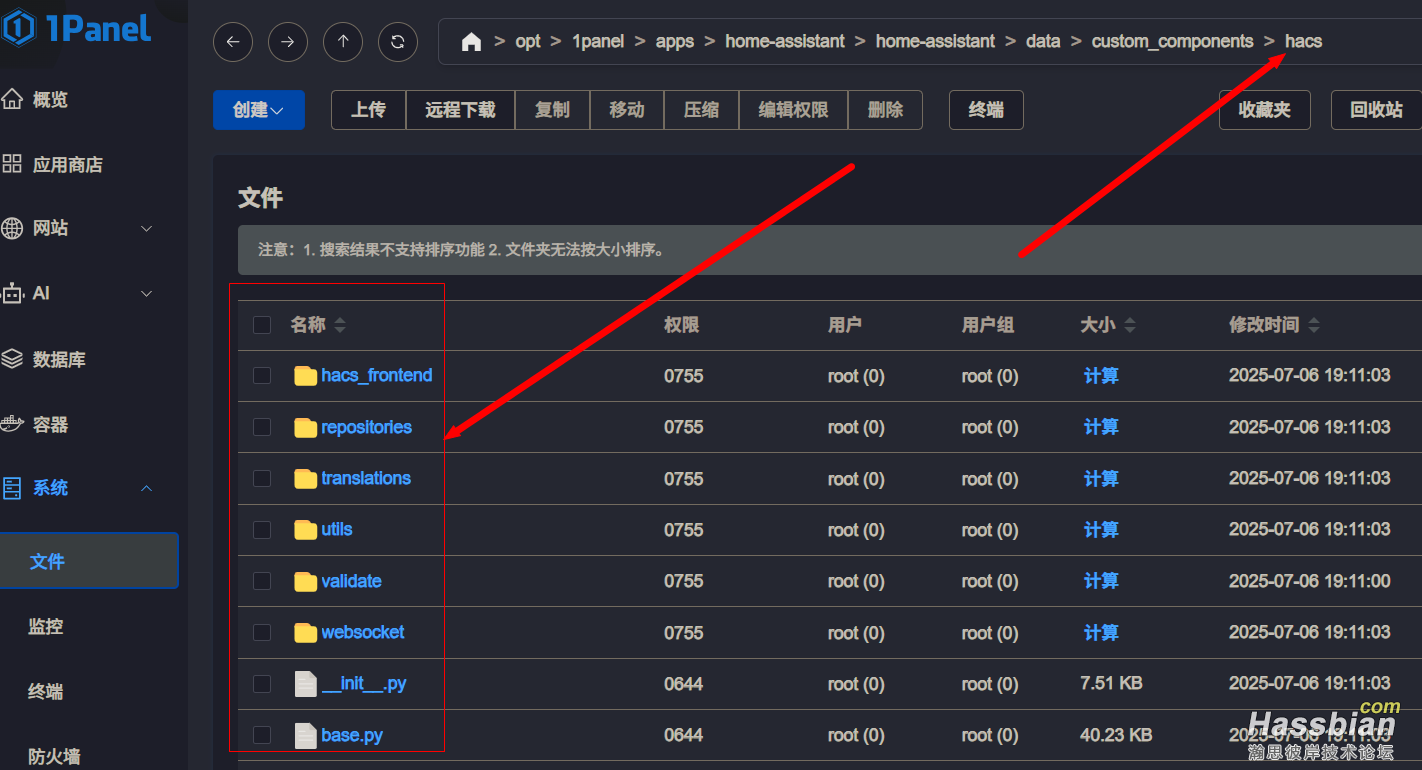Click the 编辑权限 toolbar button

(793, 110)
